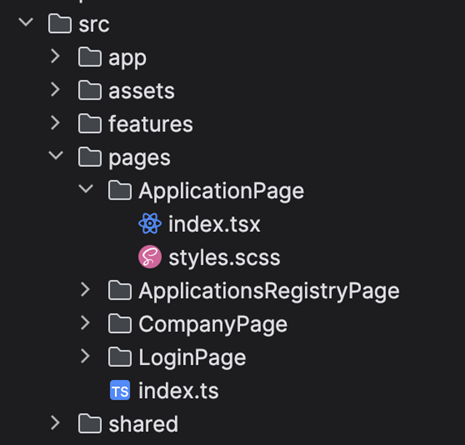Screen dimensions: 465x445
Task: Expand the features folder chevron
Action: (x=55, y=123)
